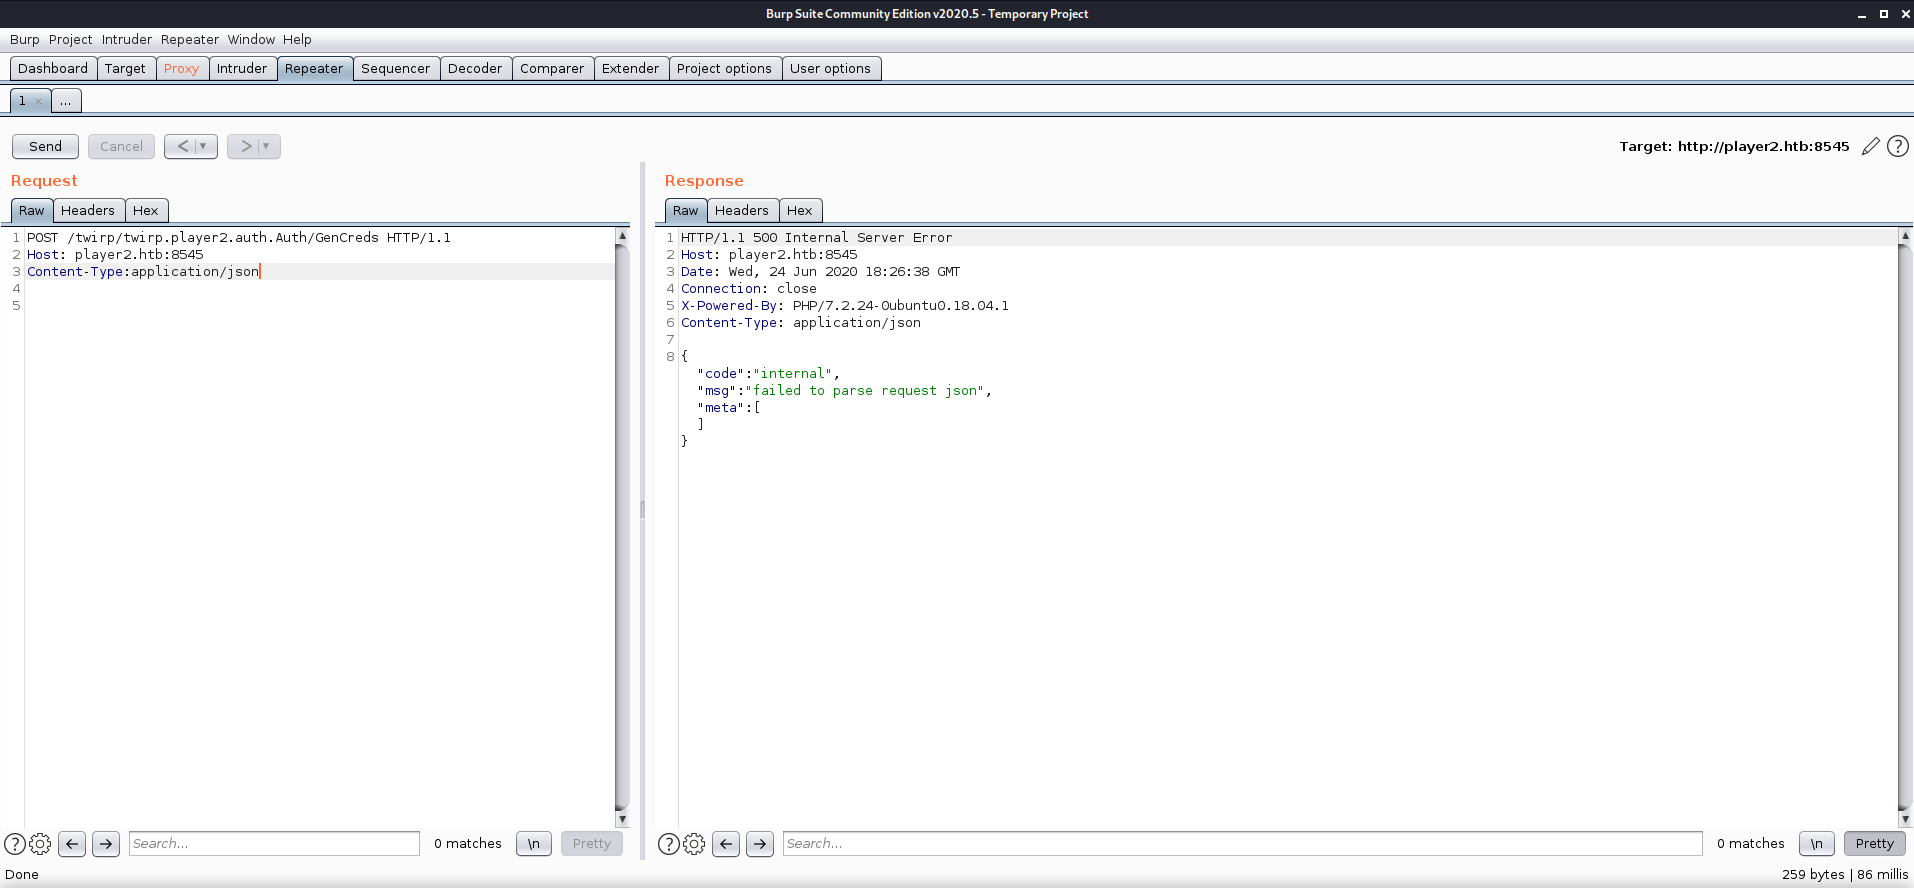1914x888 pixels.
Task: Go to next search match in Request
Action: (x=106, y=844)
